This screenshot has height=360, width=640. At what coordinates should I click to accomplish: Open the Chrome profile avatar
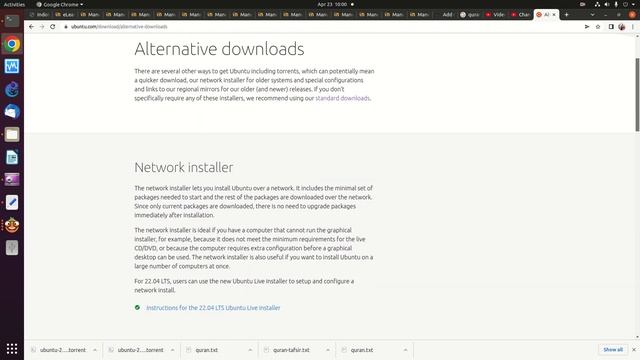pyautogui.click(x=622, y=27)
